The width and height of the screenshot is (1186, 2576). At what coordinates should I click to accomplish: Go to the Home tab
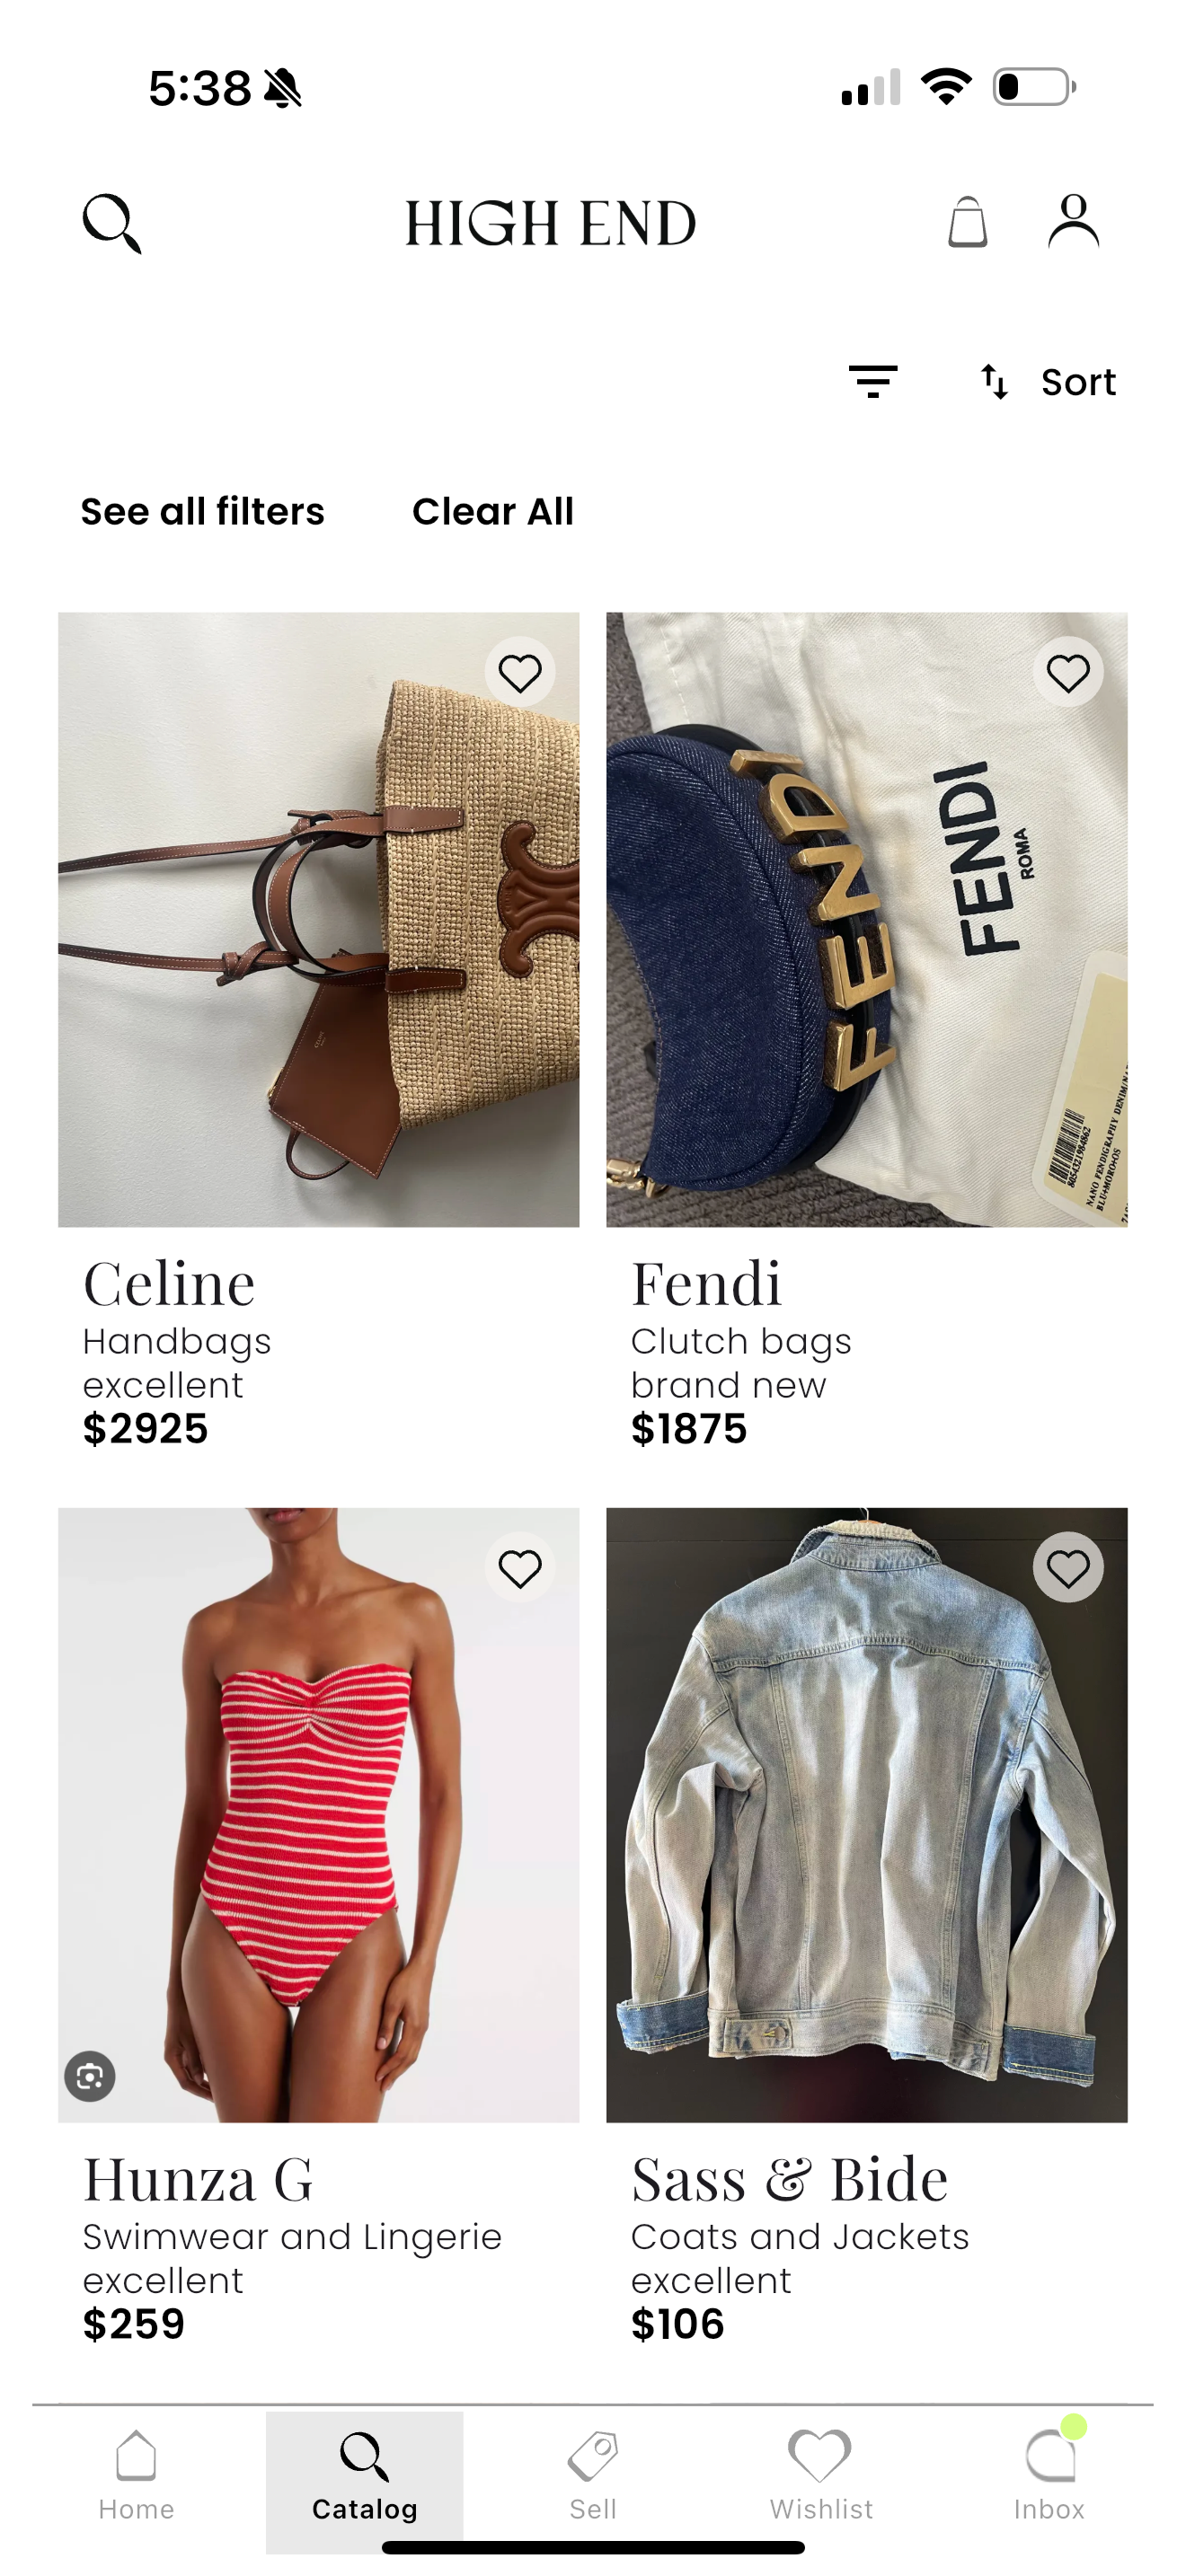tap(136, 2476)
